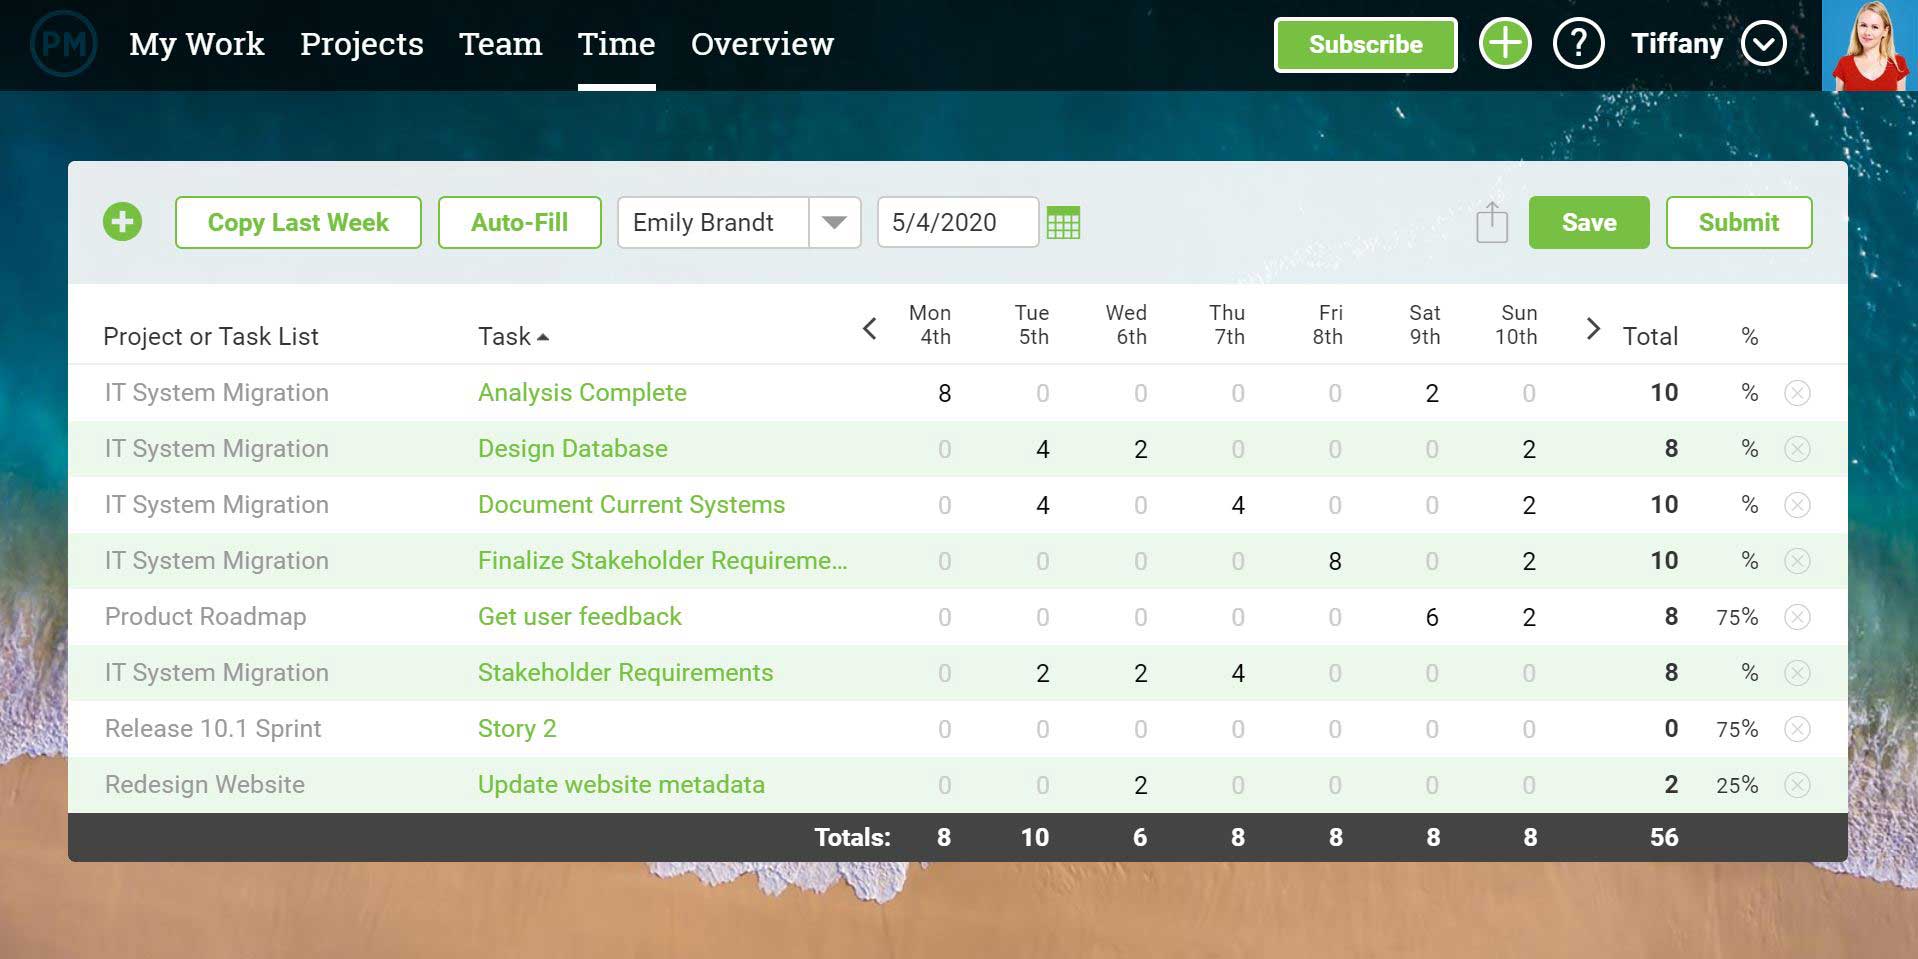Edit Tuesday hours for Design Database
Viewport: 1918px width, 959px height.
click(1042, 450)
